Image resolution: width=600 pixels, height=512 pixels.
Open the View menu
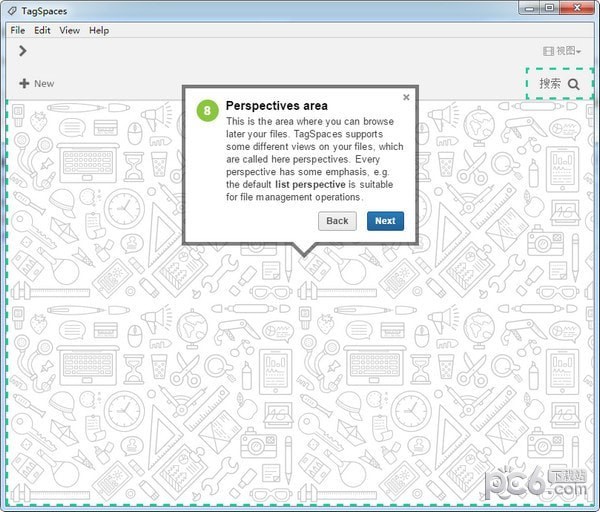(69, 30)
